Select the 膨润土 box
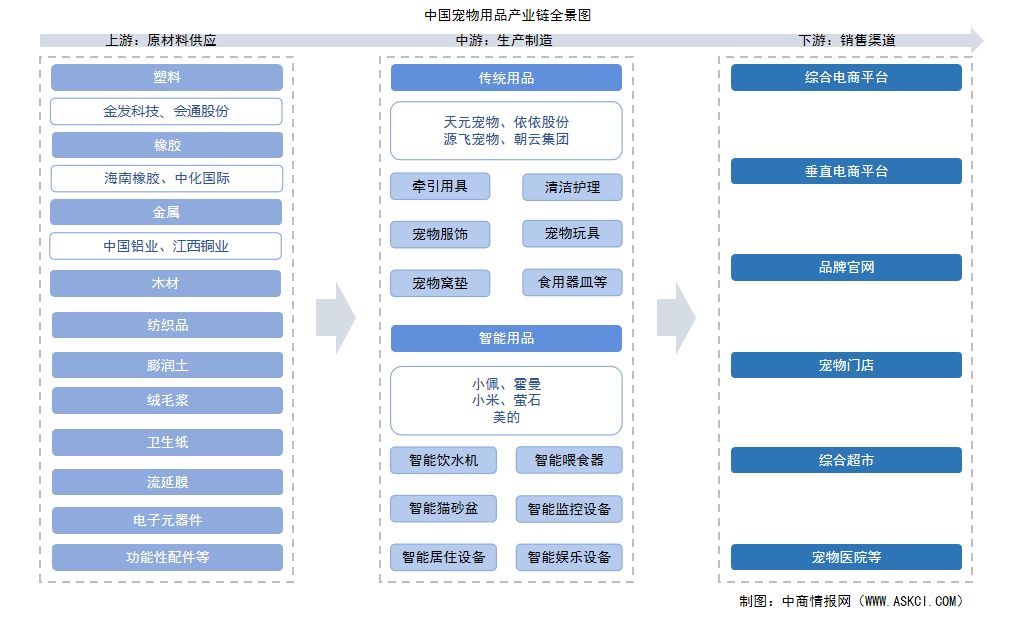The image size is (1012, 618). [167, 365]
